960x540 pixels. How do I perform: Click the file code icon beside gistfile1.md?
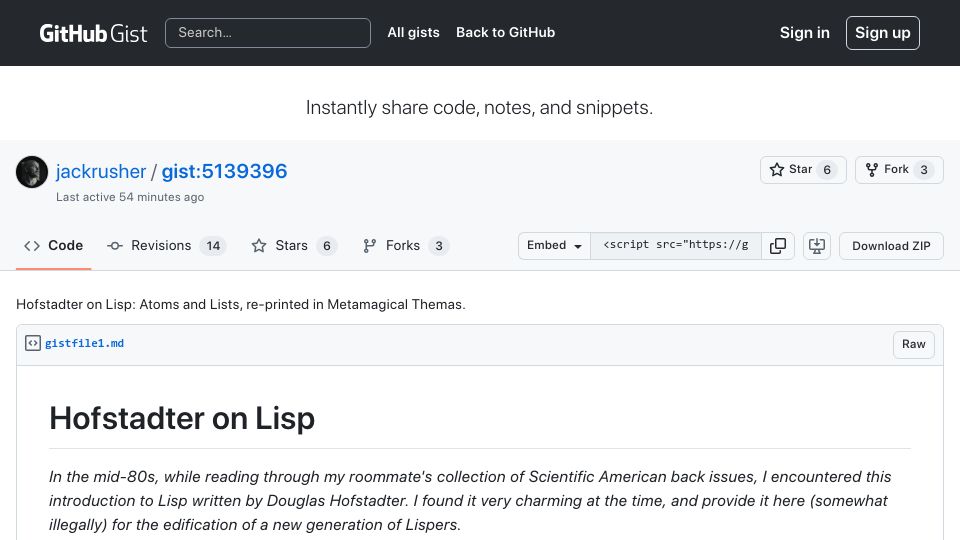33,343
